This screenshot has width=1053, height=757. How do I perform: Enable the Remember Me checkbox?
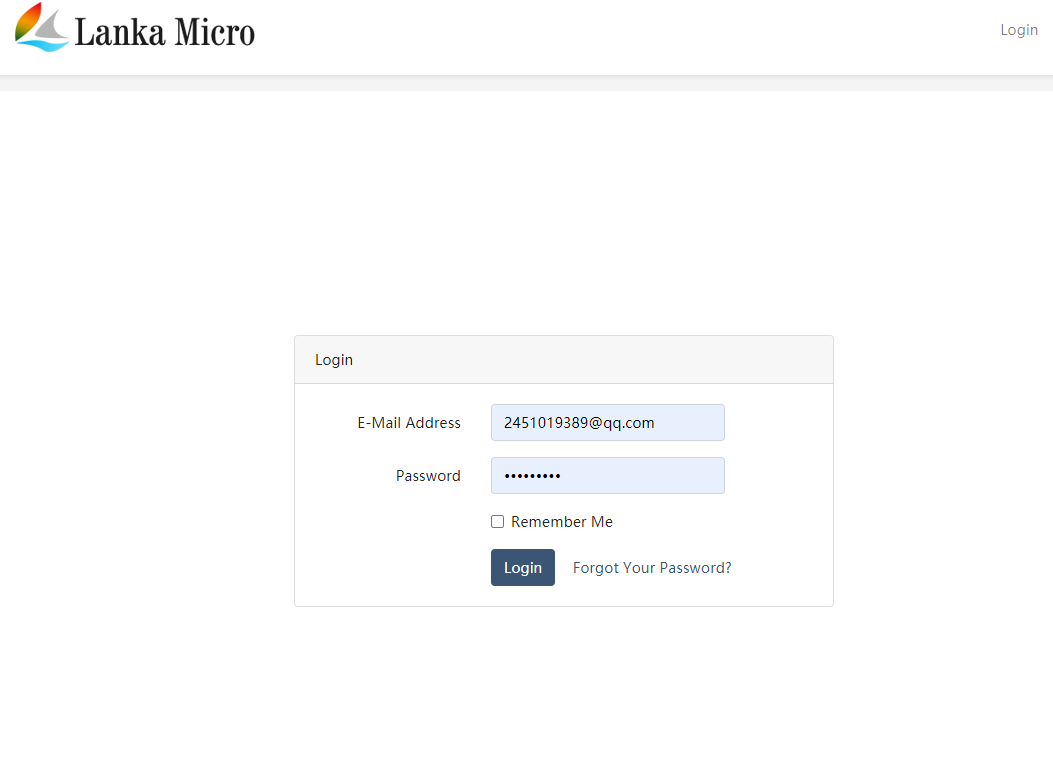tap(498, 522)
